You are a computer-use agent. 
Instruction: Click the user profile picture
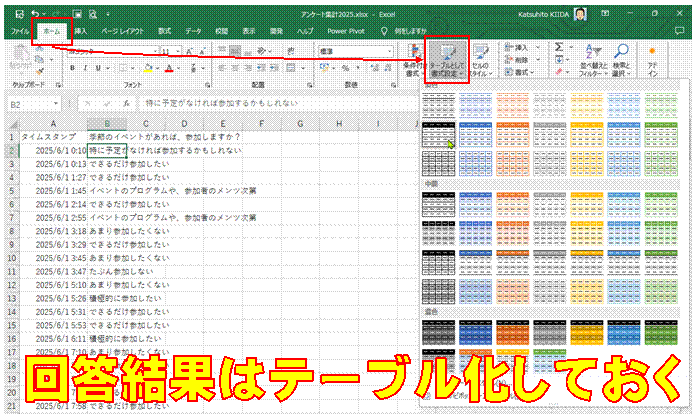(x=580, y=14)
